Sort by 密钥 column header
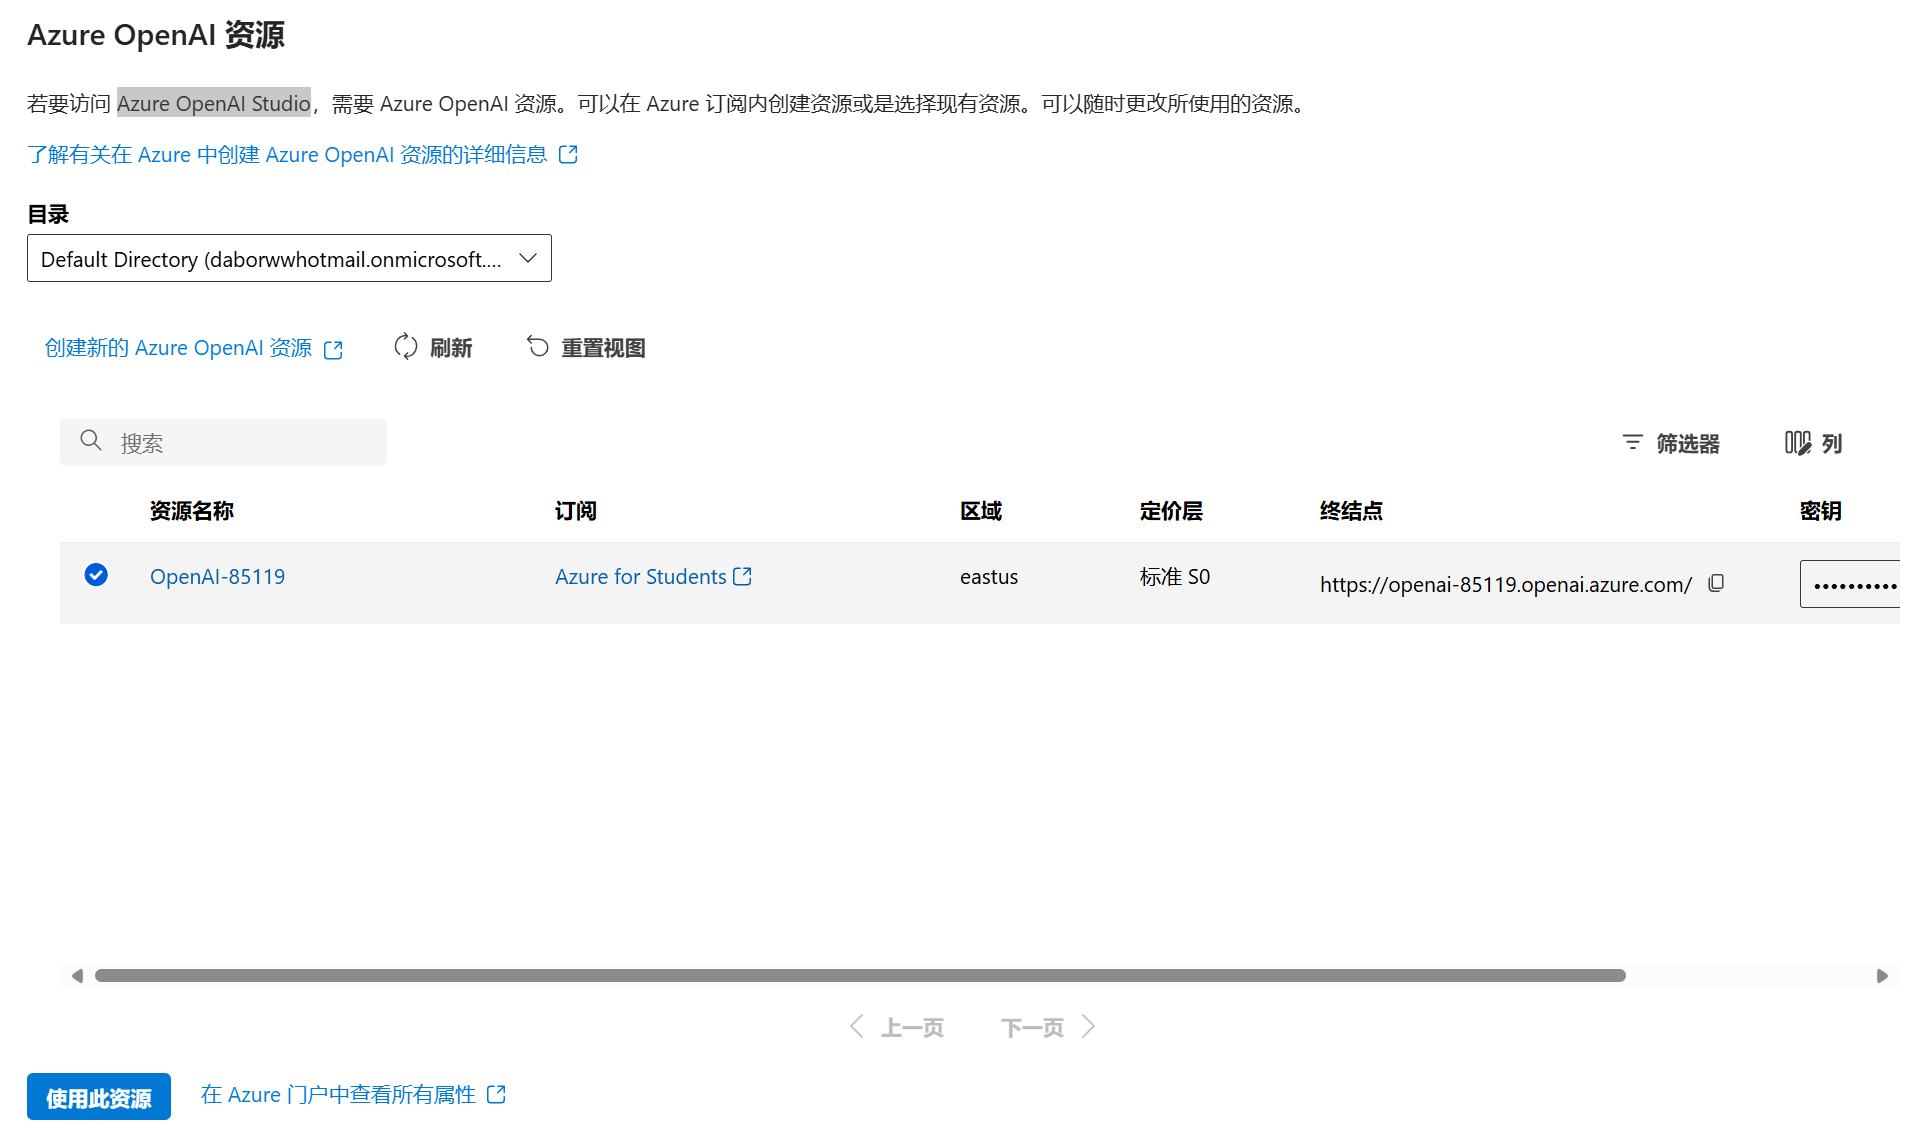 point(1821,511)
